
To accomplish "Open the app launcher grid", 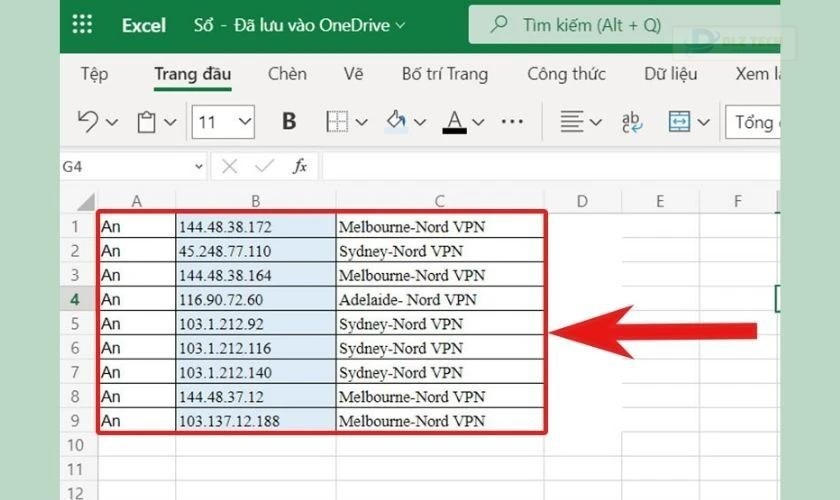I will pyautogui.click(x=82, y=25).
